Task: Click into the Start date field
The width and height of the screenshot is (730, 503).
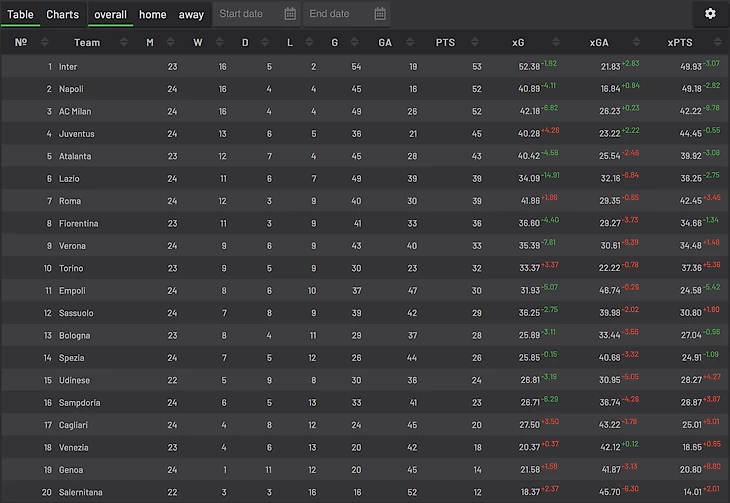Action: click(245, 14)
